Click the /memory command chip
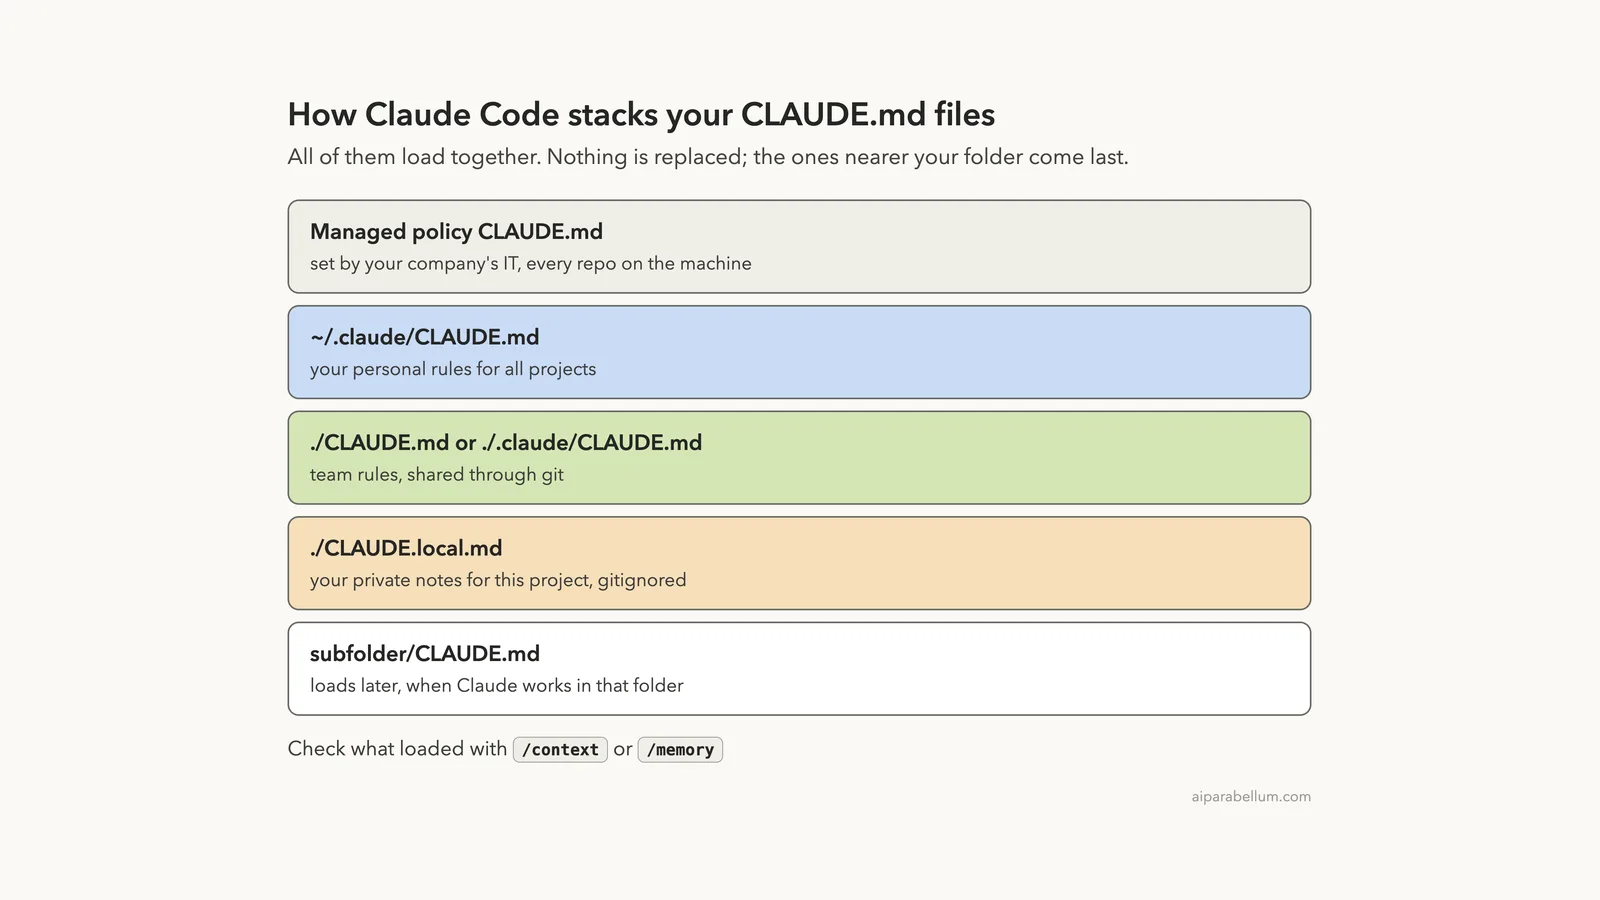Image resolution: width=1600 pixels, height=900 pixels. coord(680,750)
